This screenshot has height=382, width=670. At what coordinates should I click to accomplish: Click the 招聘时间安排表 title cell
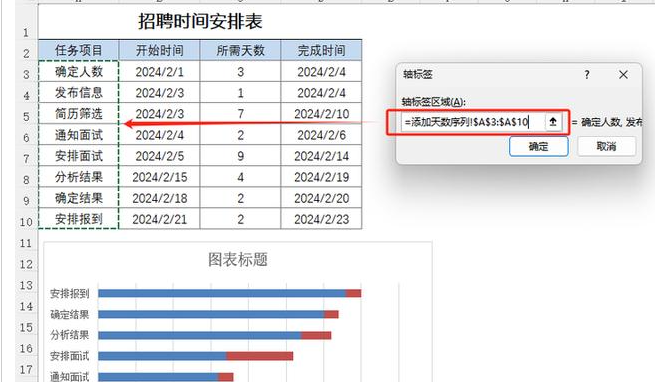click(200, 21)
